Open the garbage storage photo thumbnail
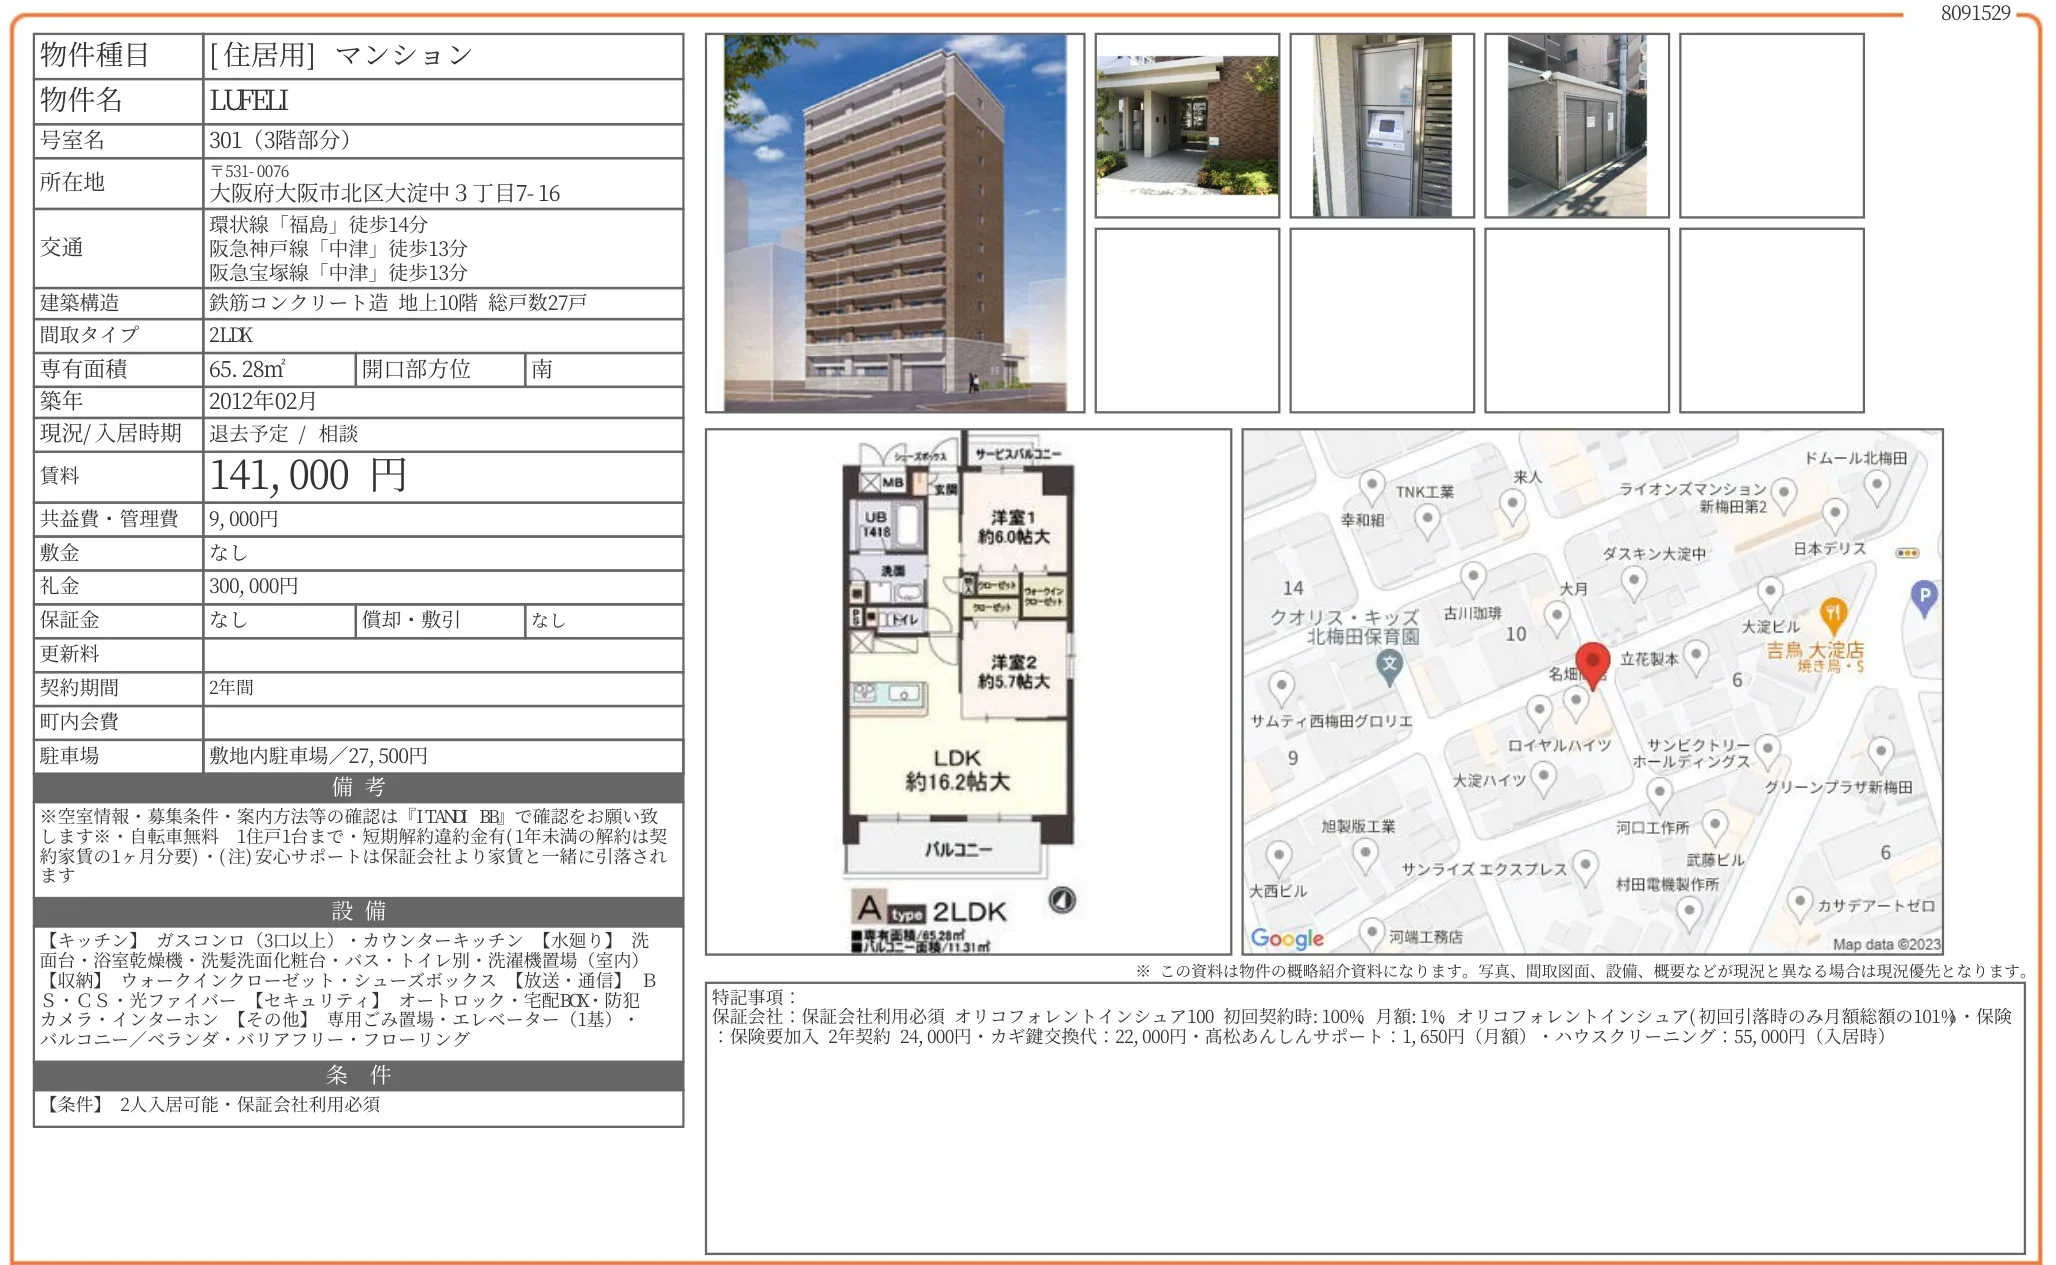 [1576, 125]
